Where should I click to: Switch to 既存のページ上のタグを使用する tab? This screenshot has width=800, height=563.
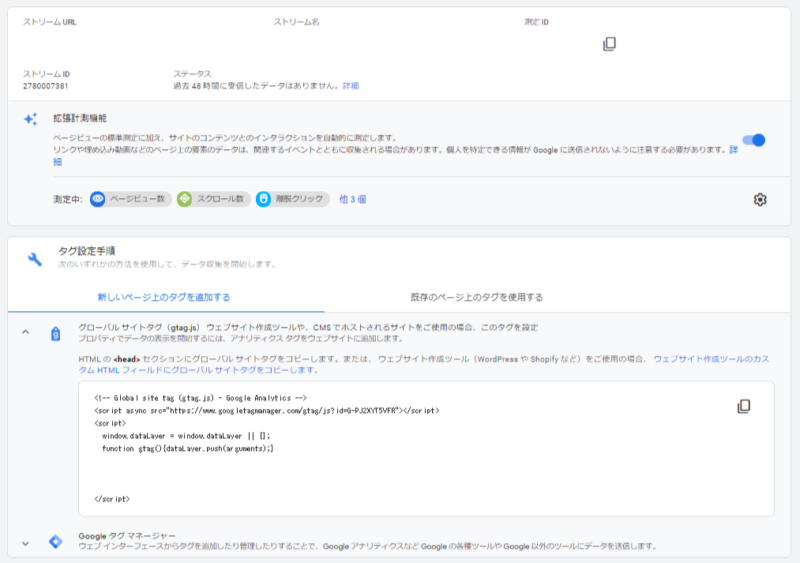pos(477,297)
